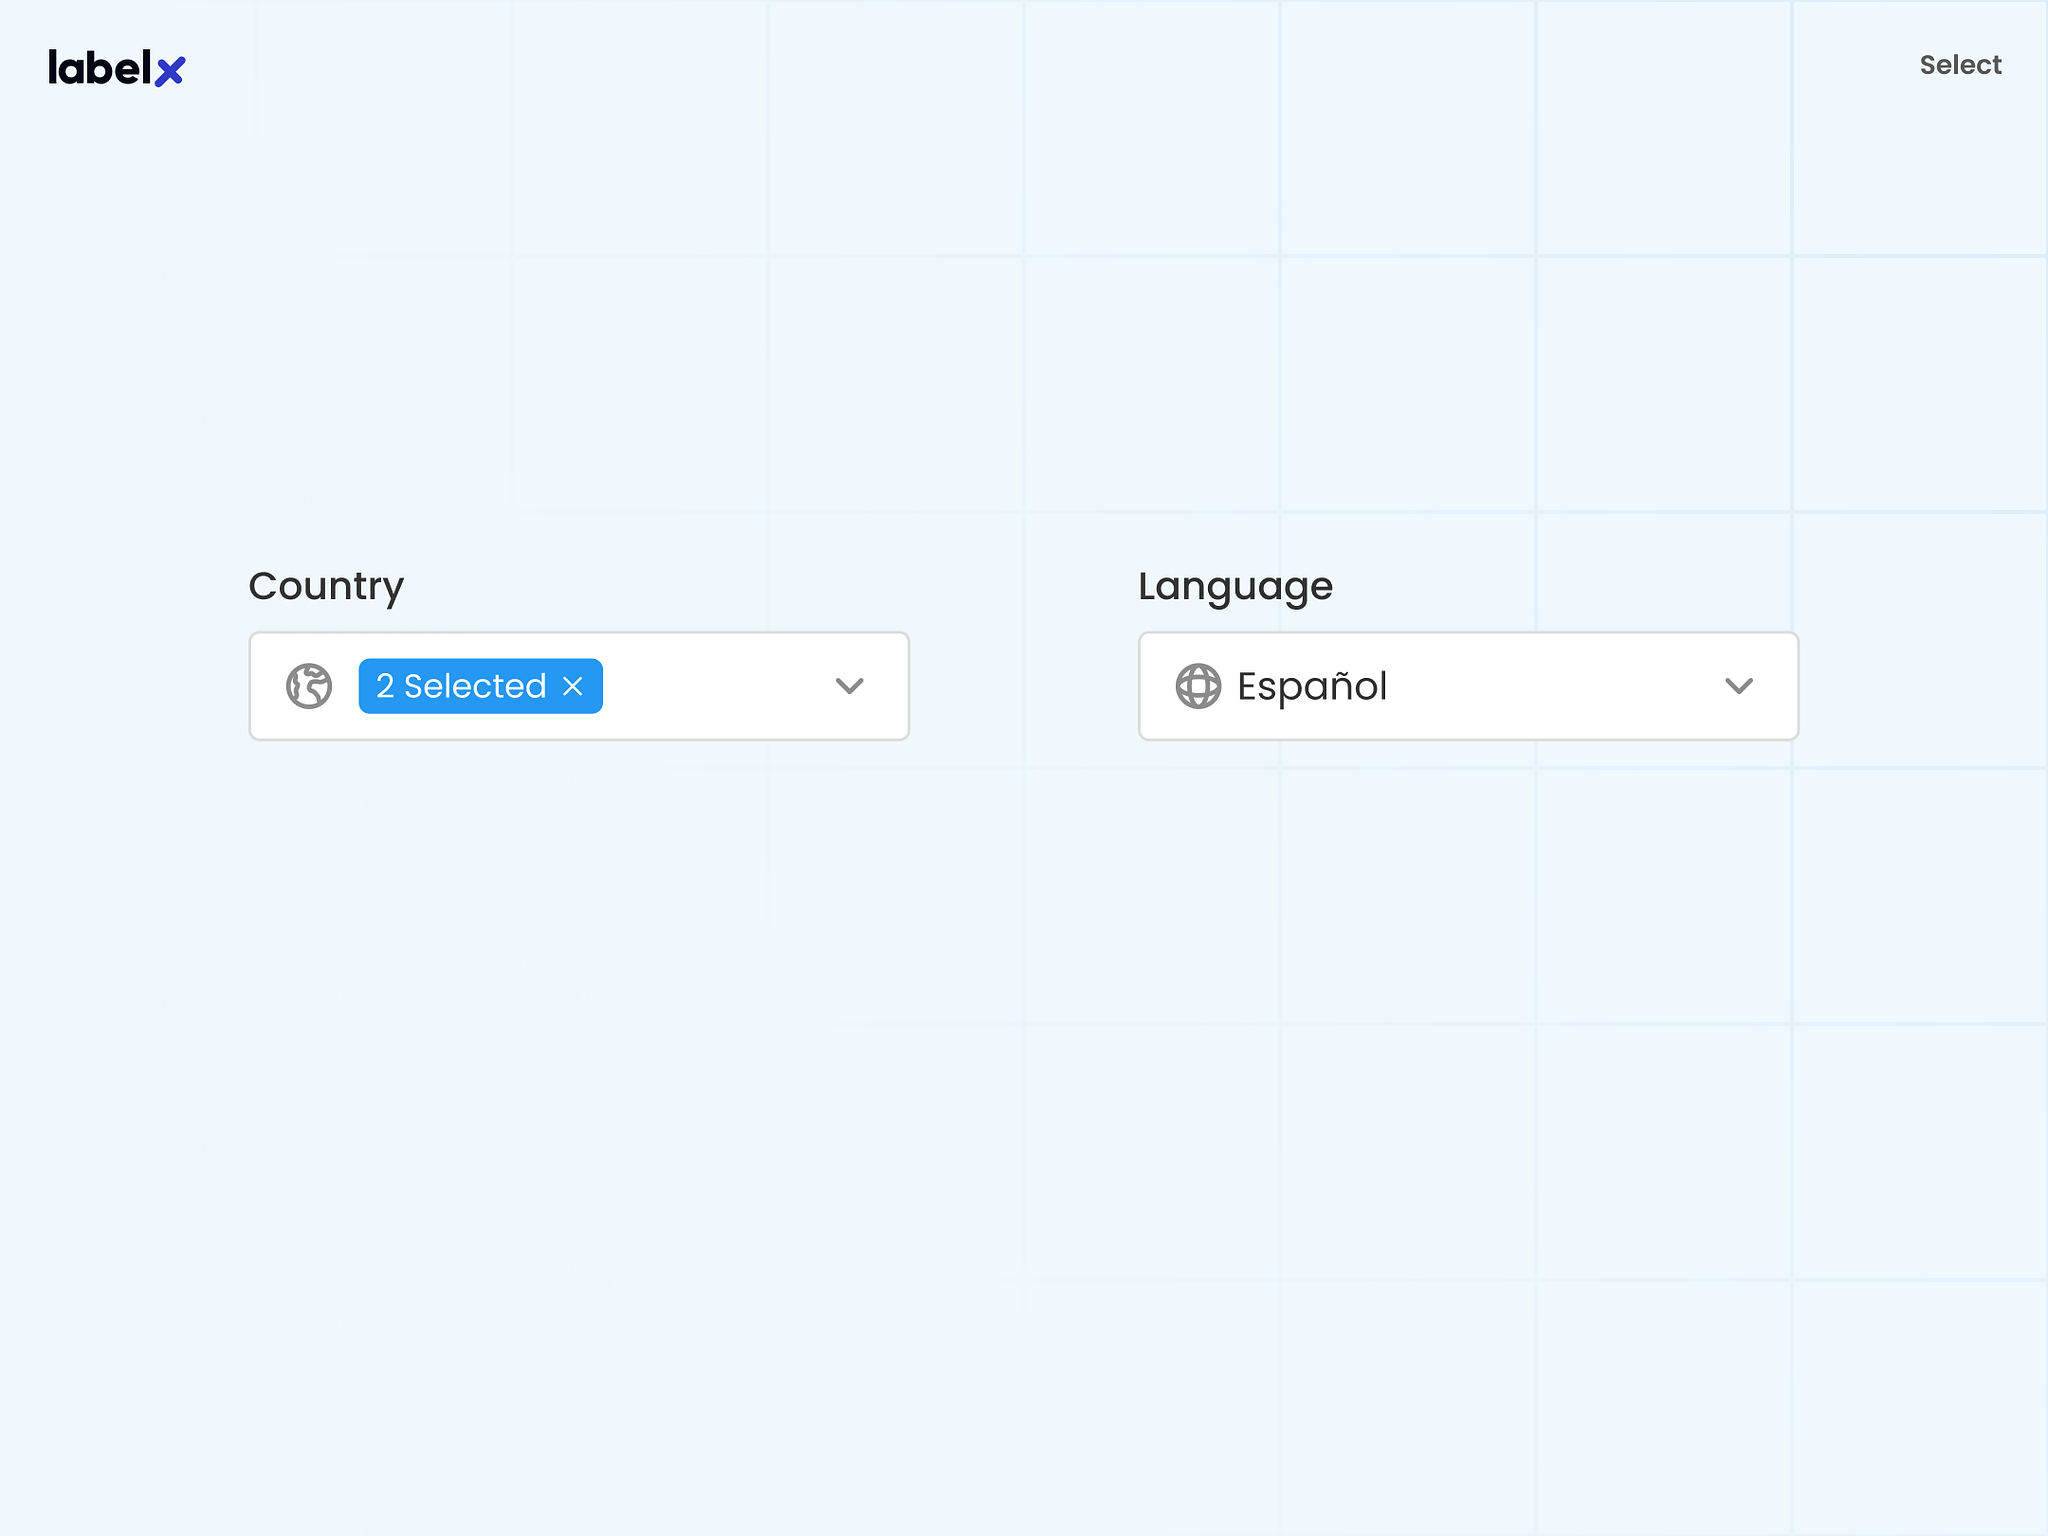Clear selected countries using the chip's cross icon

tap(573, 686)
